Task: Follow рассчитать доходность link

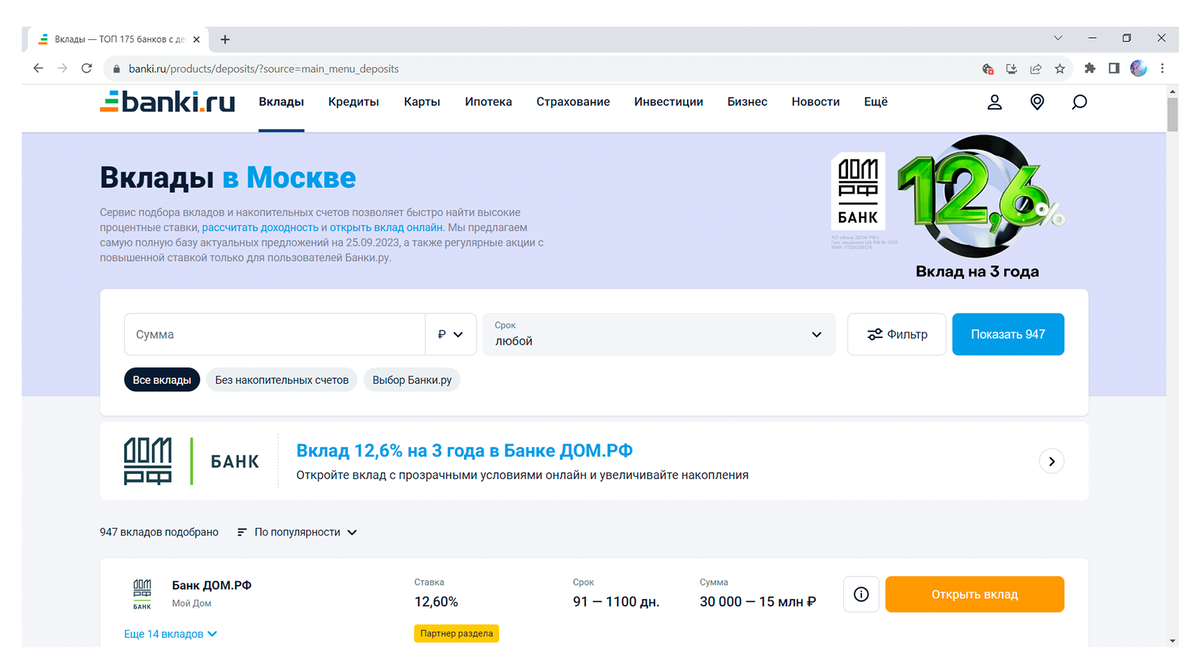Action: [x=260, y=228]
